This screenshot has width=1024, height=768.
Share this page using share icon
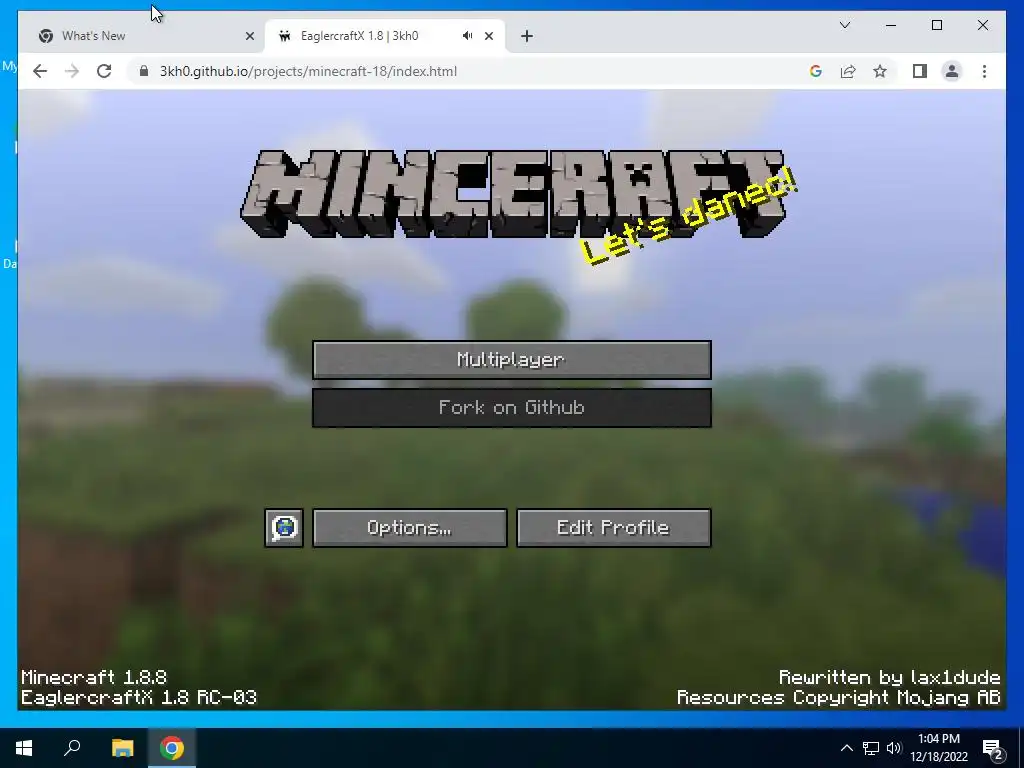coord(848,71)
